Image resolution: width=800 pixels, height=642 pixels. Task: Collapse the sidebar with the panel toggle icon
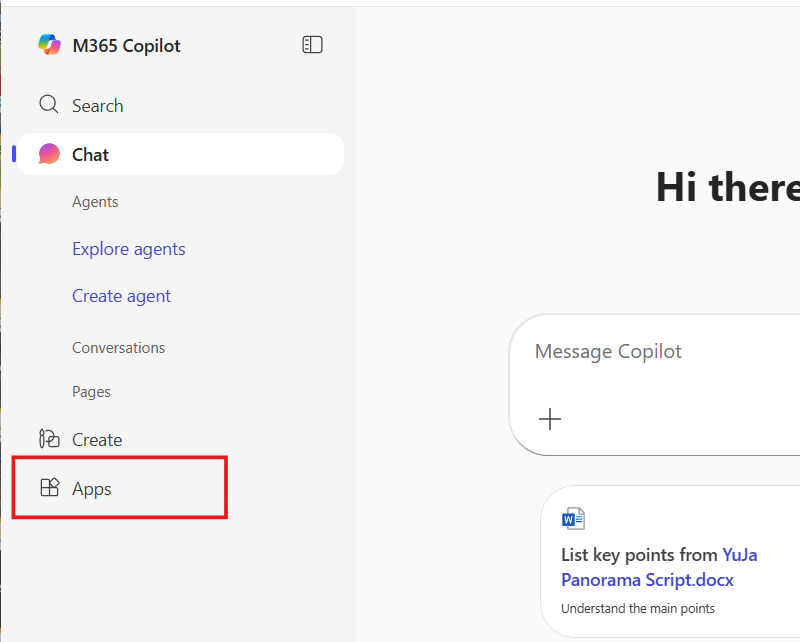point(312,45)
